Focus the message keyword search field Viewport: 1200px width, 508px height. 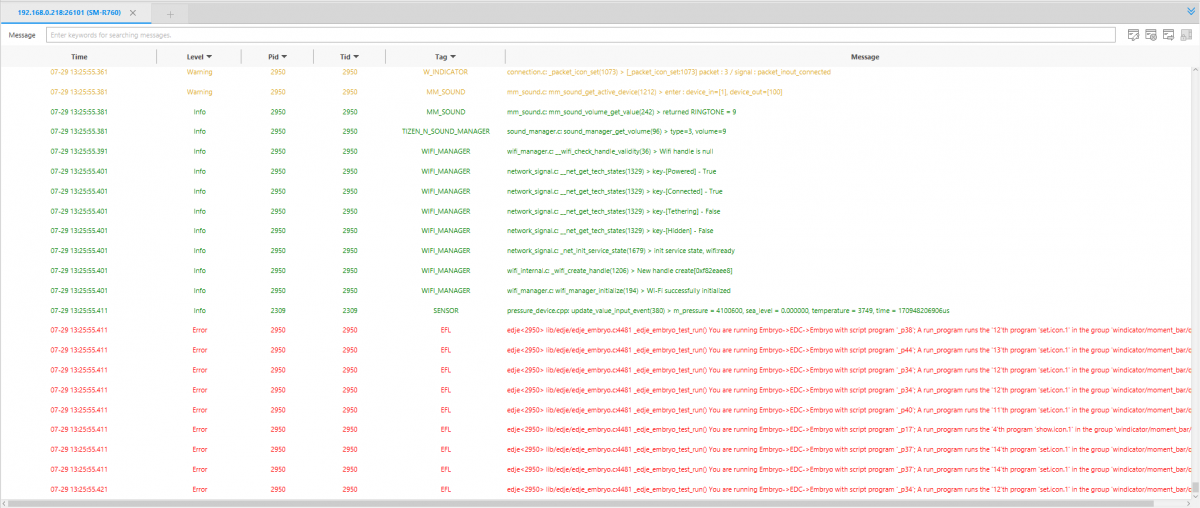(x=580, y=35)
